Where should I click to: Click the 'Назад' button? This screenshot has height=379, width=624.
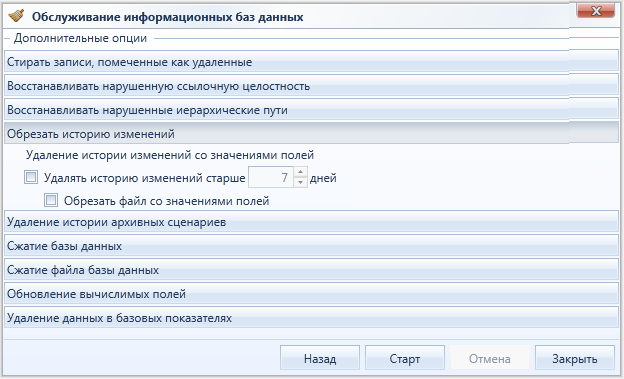coord(320,358)
